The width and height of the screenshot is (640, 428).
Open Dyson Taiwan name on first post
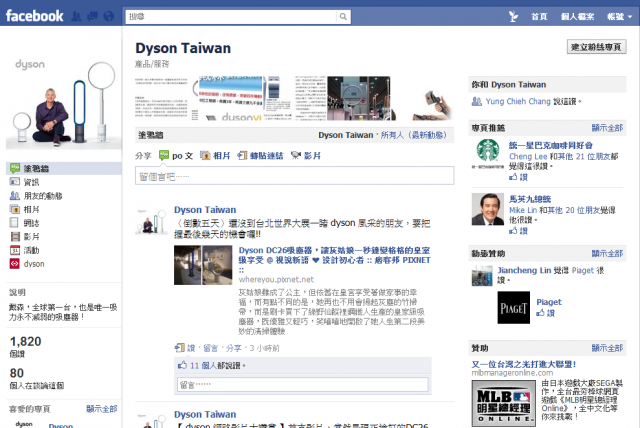click(x=205, y=210)
